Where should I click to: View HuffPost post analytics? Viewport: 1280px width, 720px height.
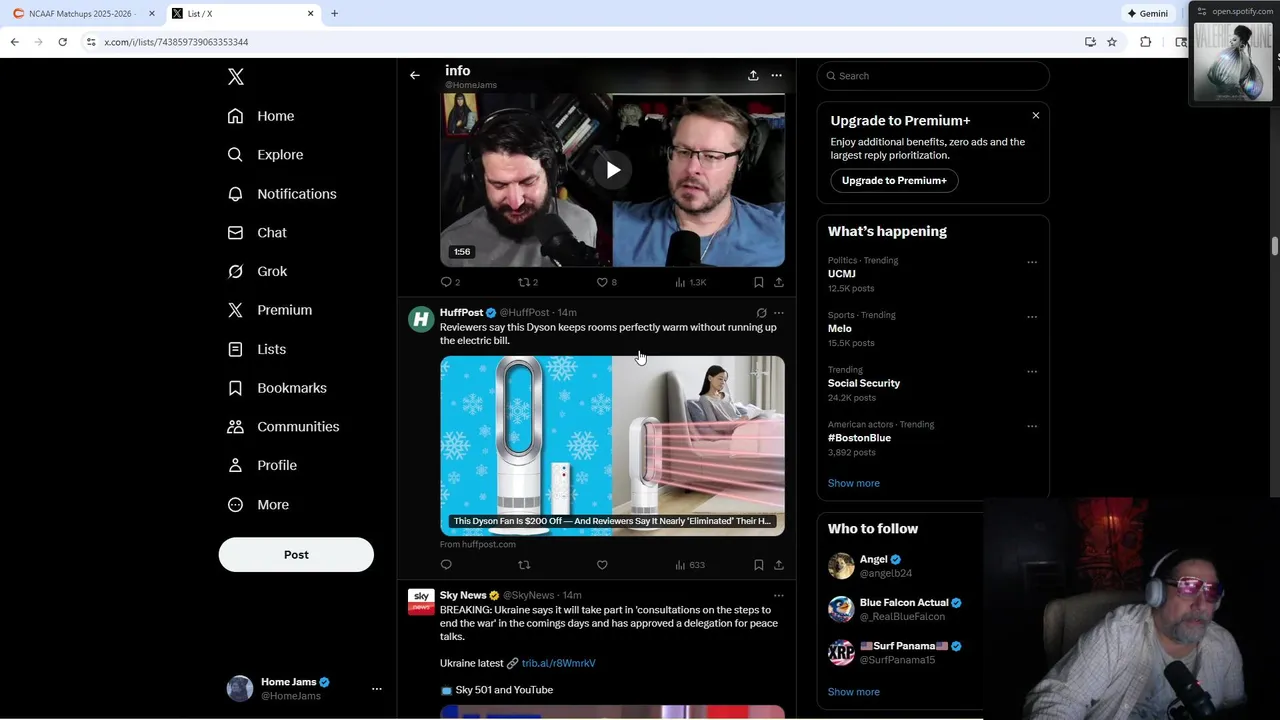tap(690, 565)
